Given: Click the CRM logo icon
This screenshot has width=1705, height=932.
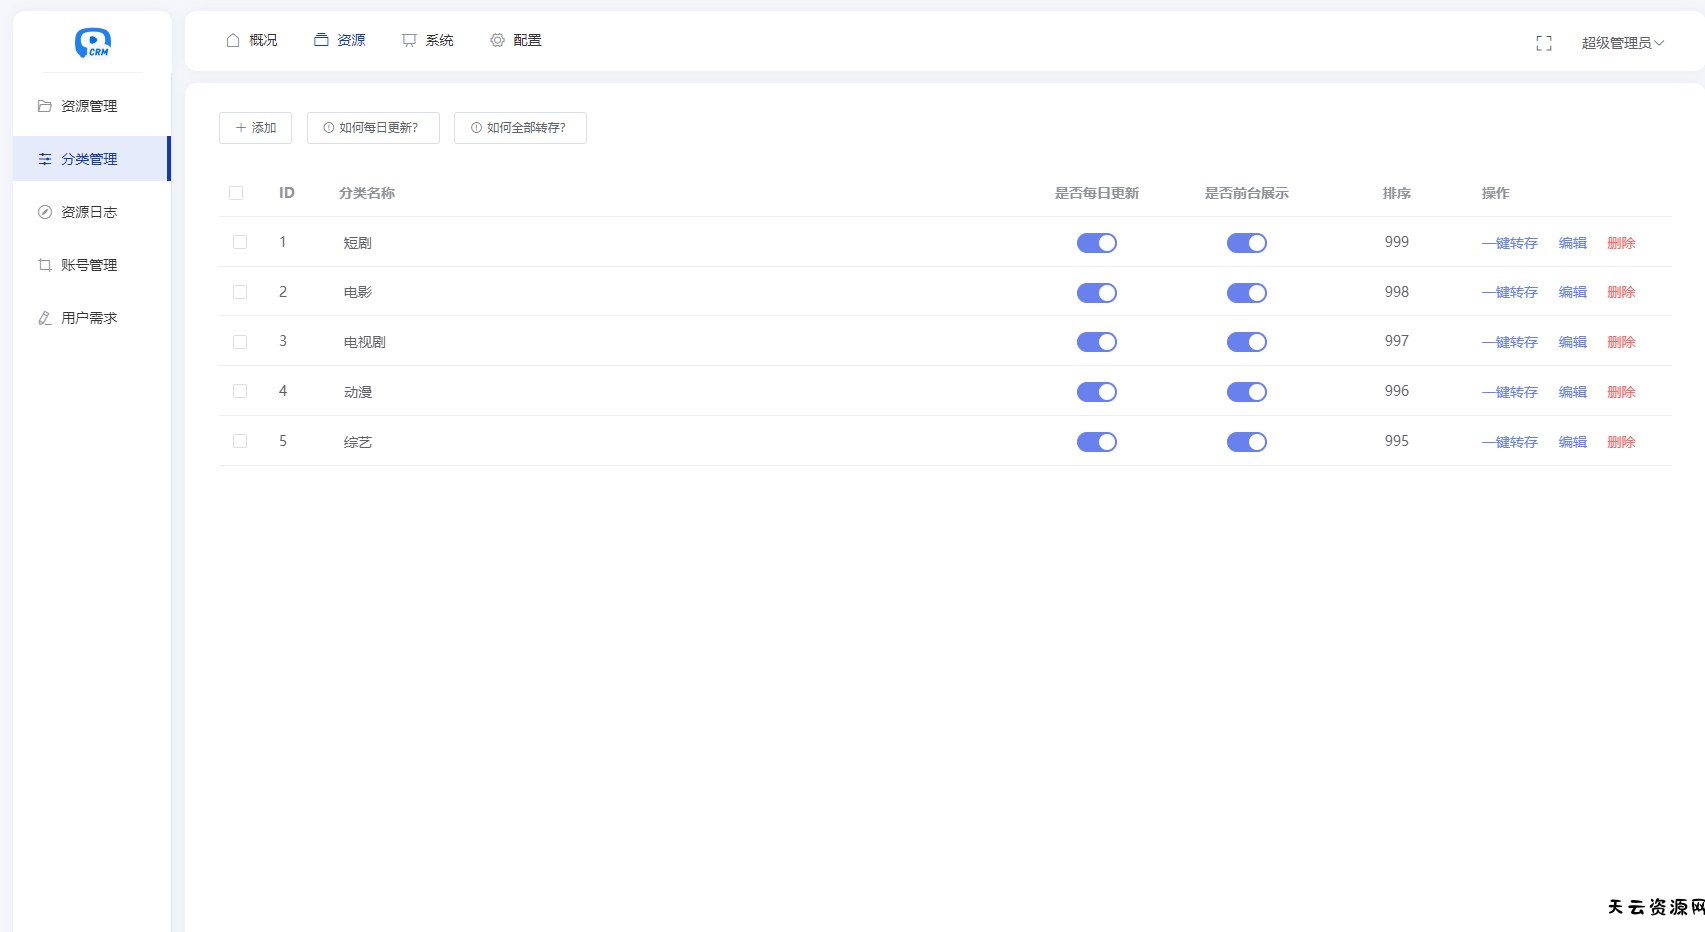Looking at the screenshot, I should [x=92, y=42].
